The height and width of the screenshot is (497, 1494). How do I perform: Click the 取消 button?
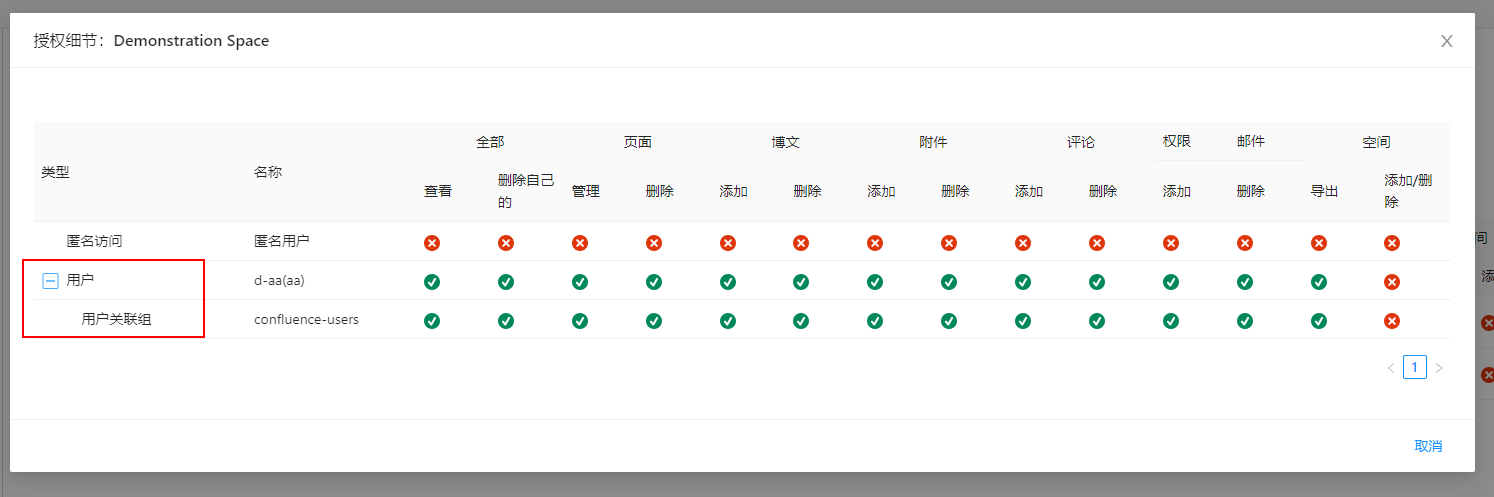(x=1428, y=446)
